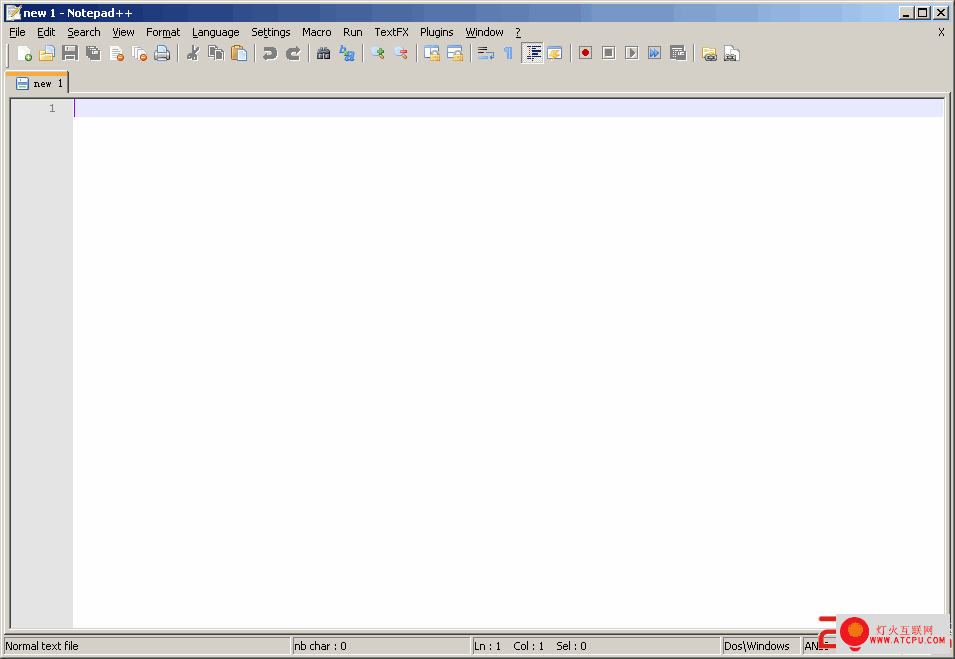Toggle show all characters pilcrow icon
The height and width of the screenshot is (659, 955).
tap(509, 54)
